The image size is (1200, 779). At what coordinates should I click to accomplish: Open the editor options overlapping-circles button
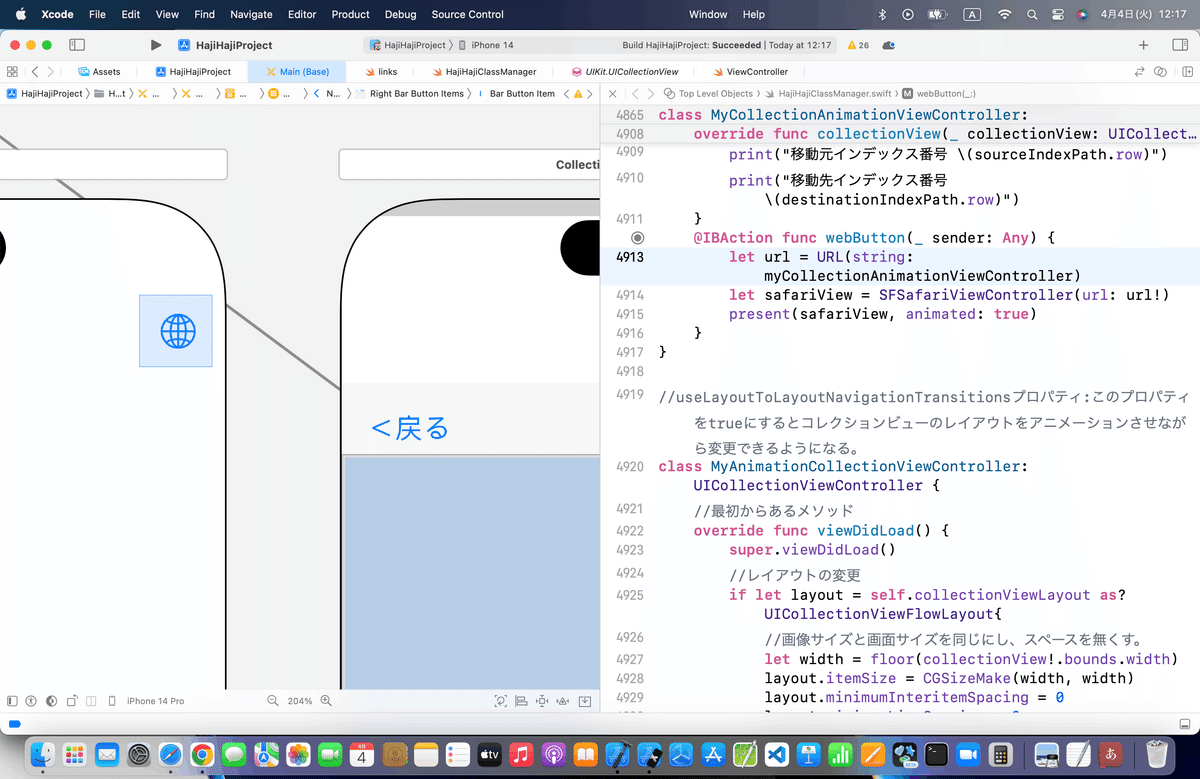1160,72
